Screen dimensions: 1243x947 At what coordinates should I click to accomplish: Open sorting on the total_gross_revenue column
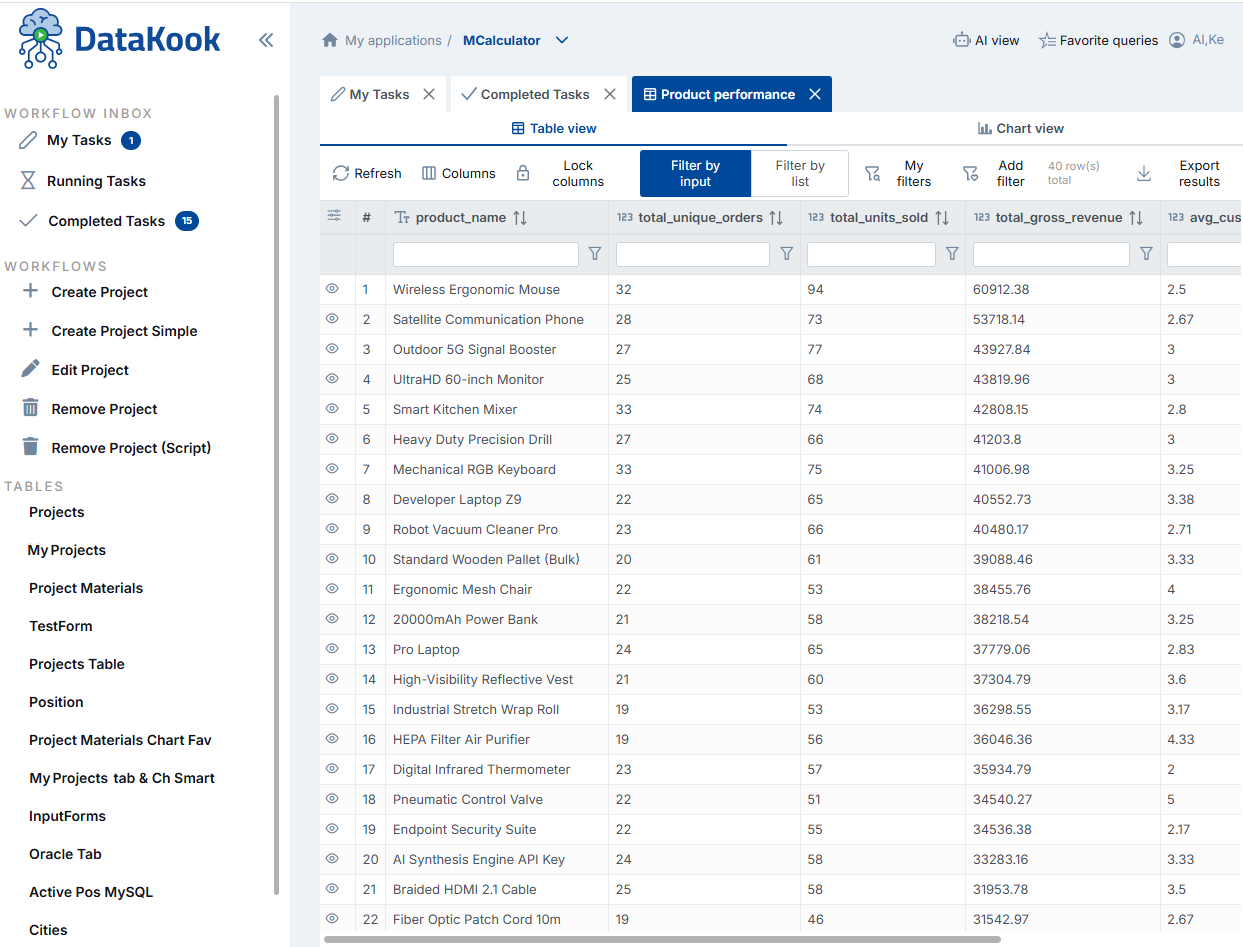(x=1137, y=217)
